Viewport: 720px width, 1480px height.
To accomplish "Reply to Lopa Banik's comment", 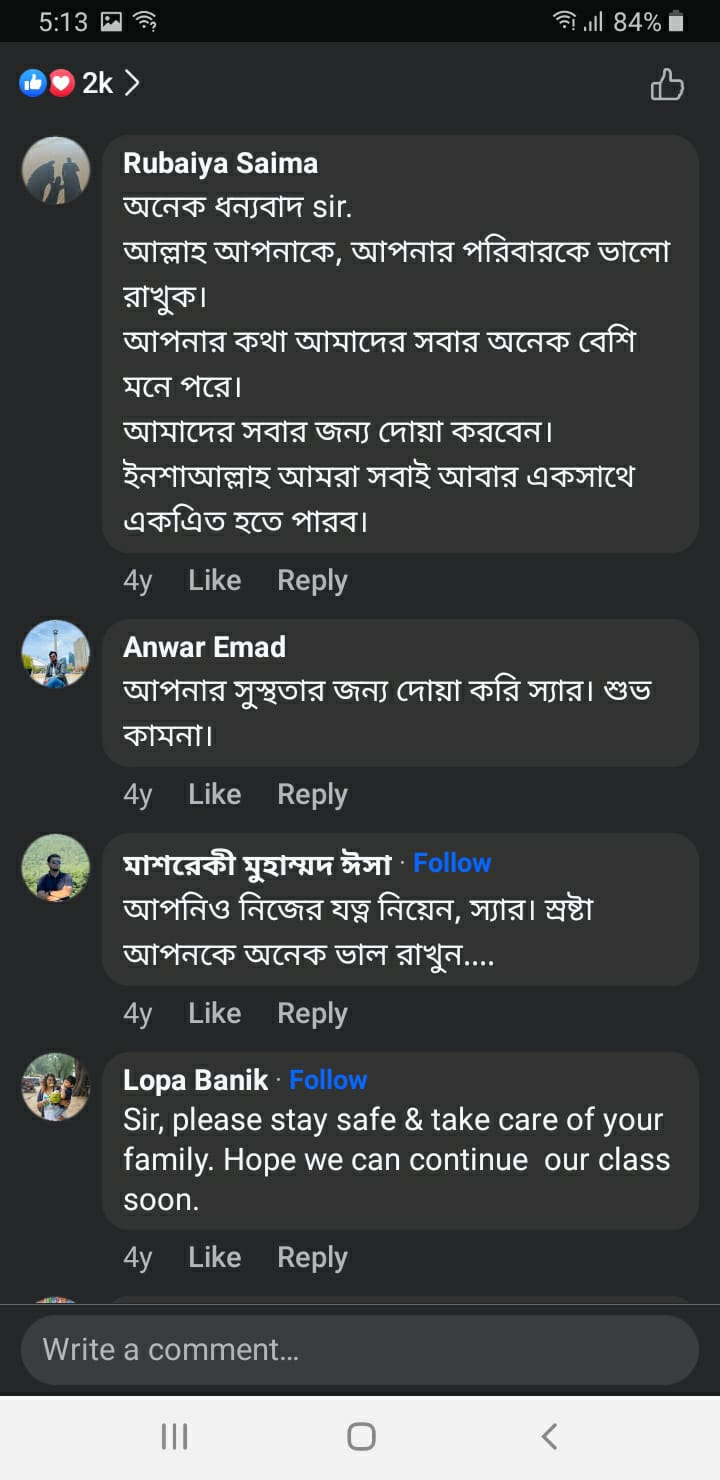I will [x=312, y=1257].
